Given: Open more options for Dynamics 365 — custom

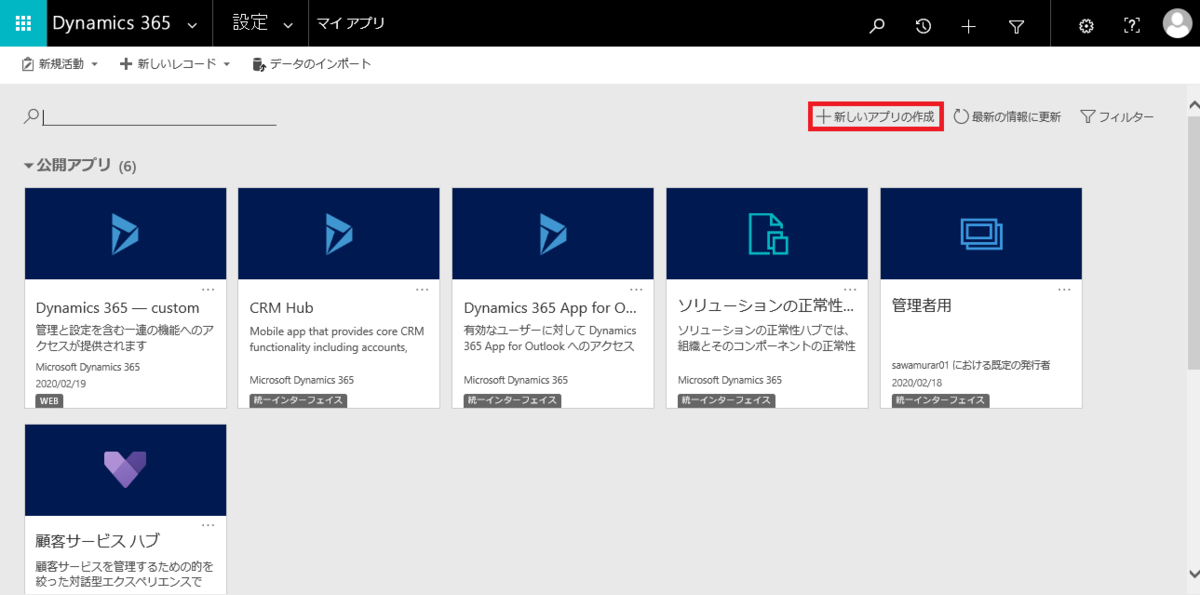Looking at the screenshot, I should click(x=208, y=289).
